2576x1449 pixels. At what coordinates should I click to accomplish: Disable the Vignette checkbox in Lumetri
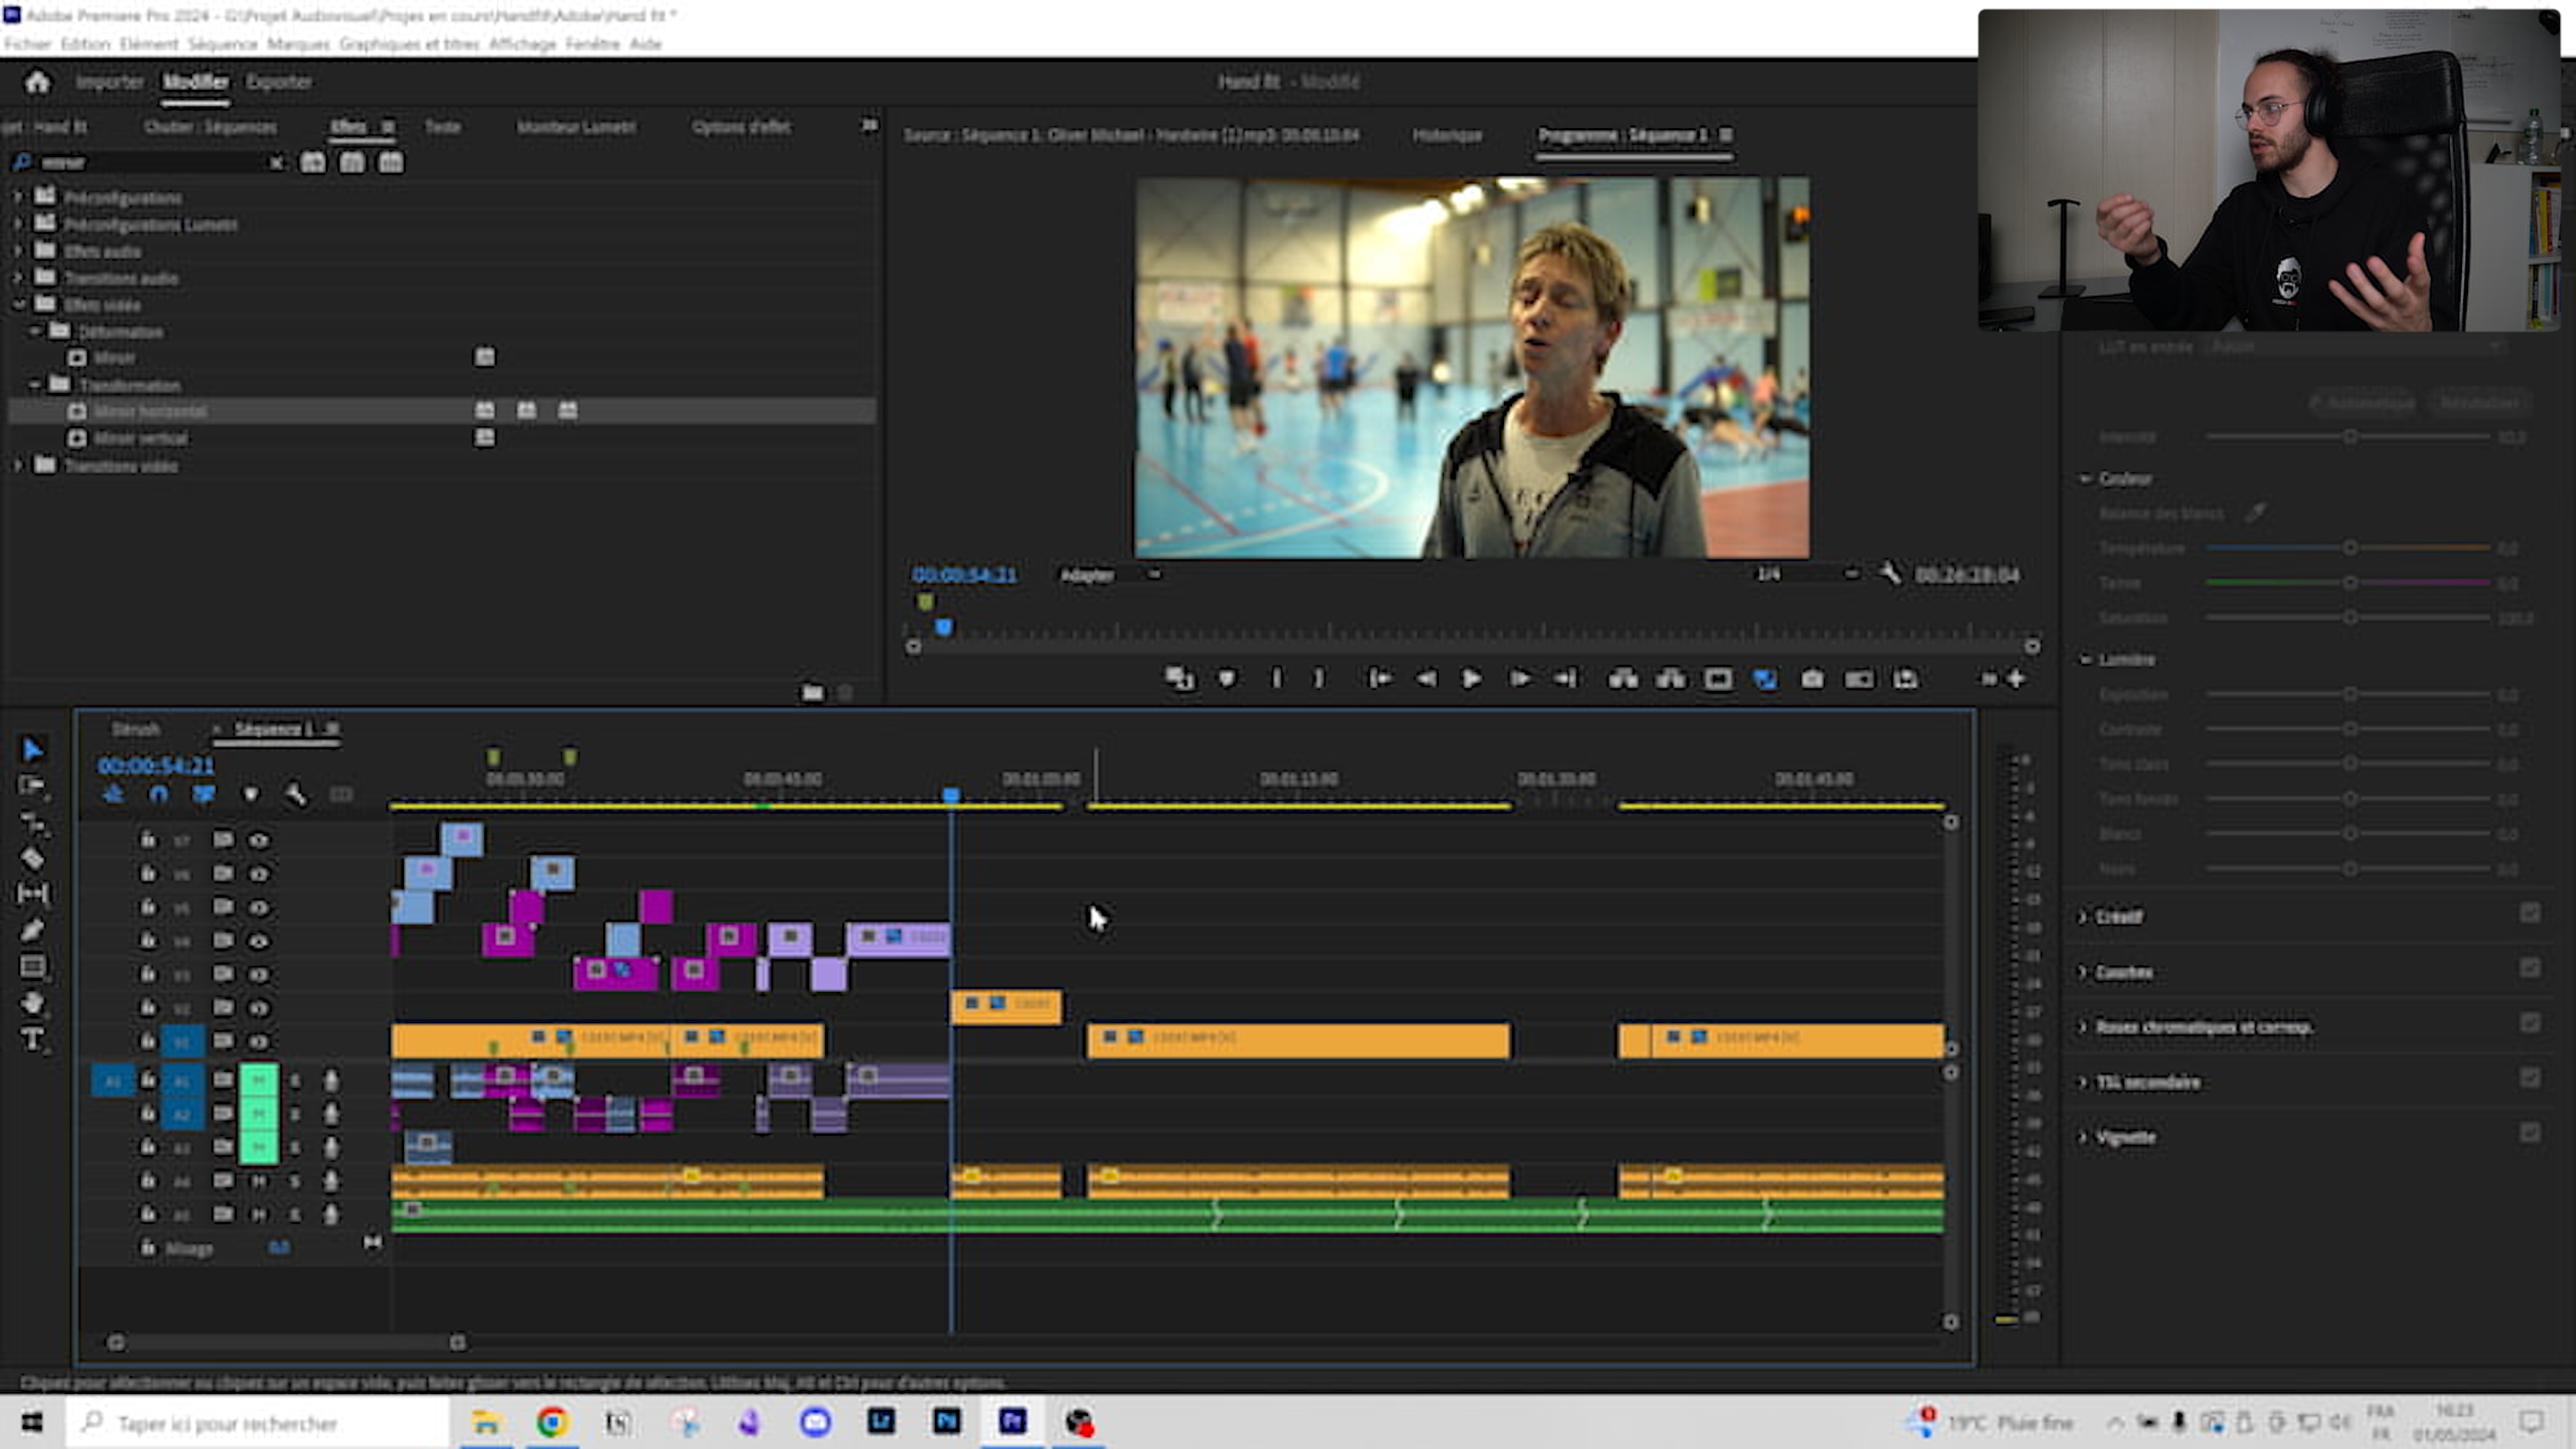[x=2529, y=1133]
